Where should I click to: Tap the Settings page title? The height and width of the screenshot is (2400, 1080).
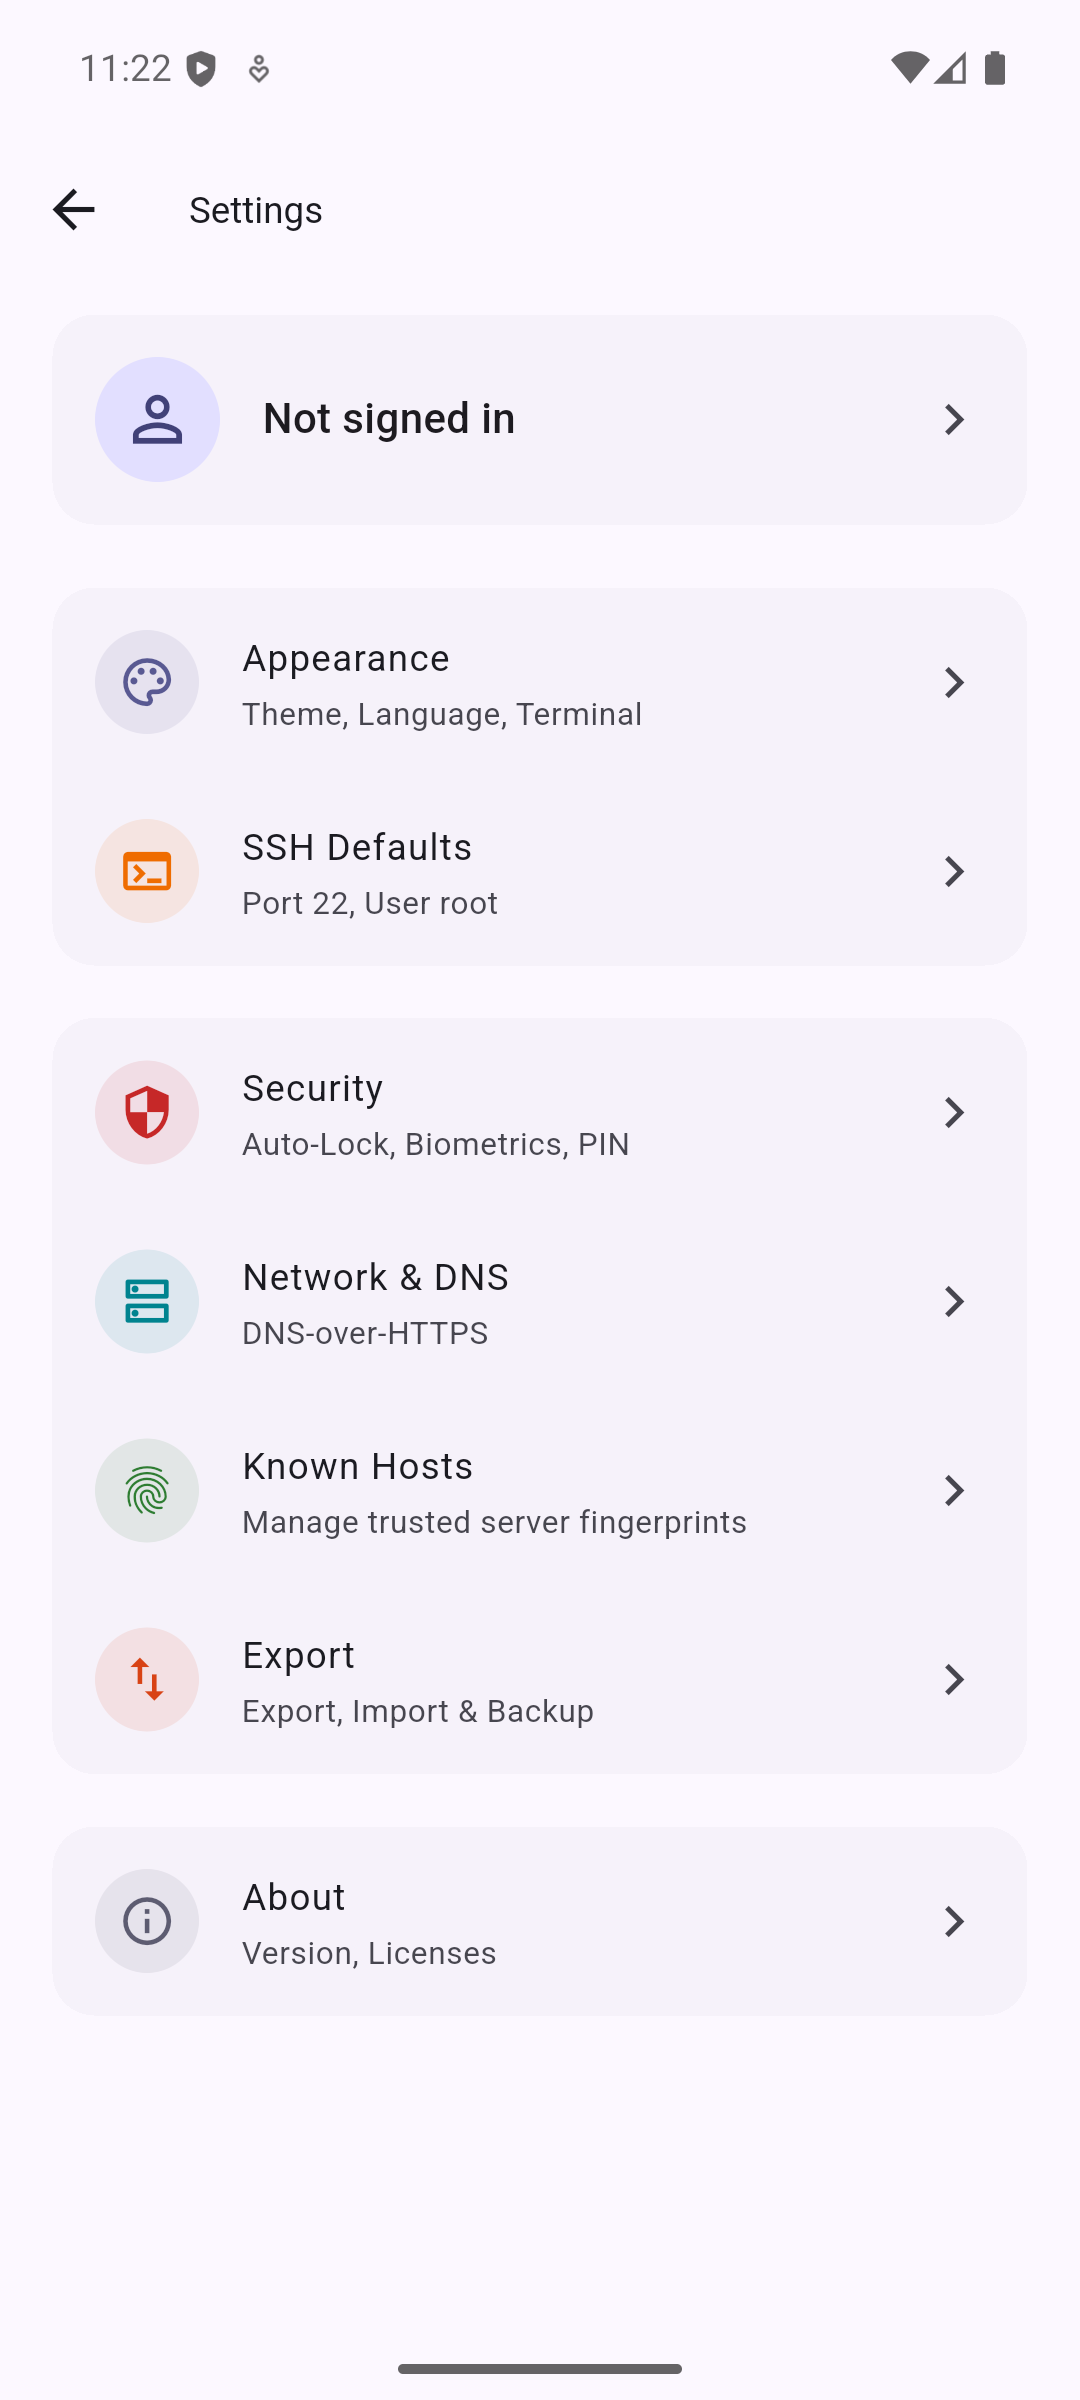tap(256, 210)
